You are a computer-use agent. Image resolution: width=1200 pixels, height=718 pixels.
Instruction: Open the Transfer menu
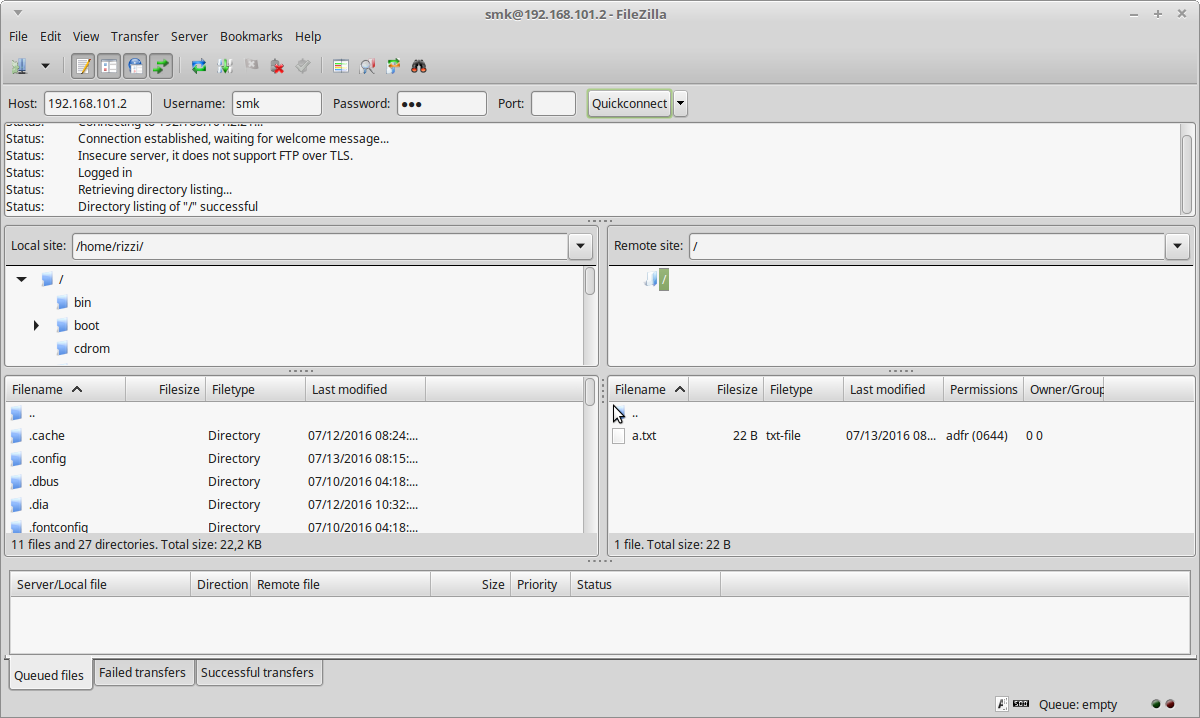tap(135, 36)
